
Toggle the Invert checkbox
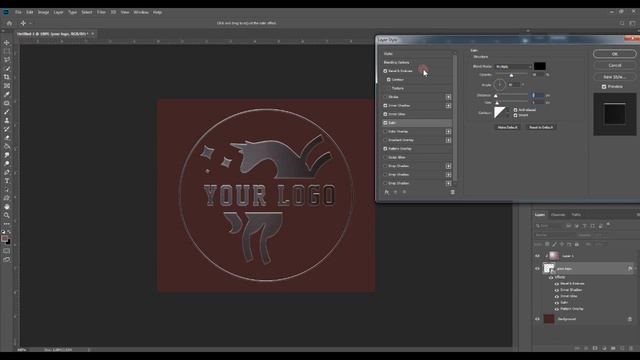click(x=515, y=115)
